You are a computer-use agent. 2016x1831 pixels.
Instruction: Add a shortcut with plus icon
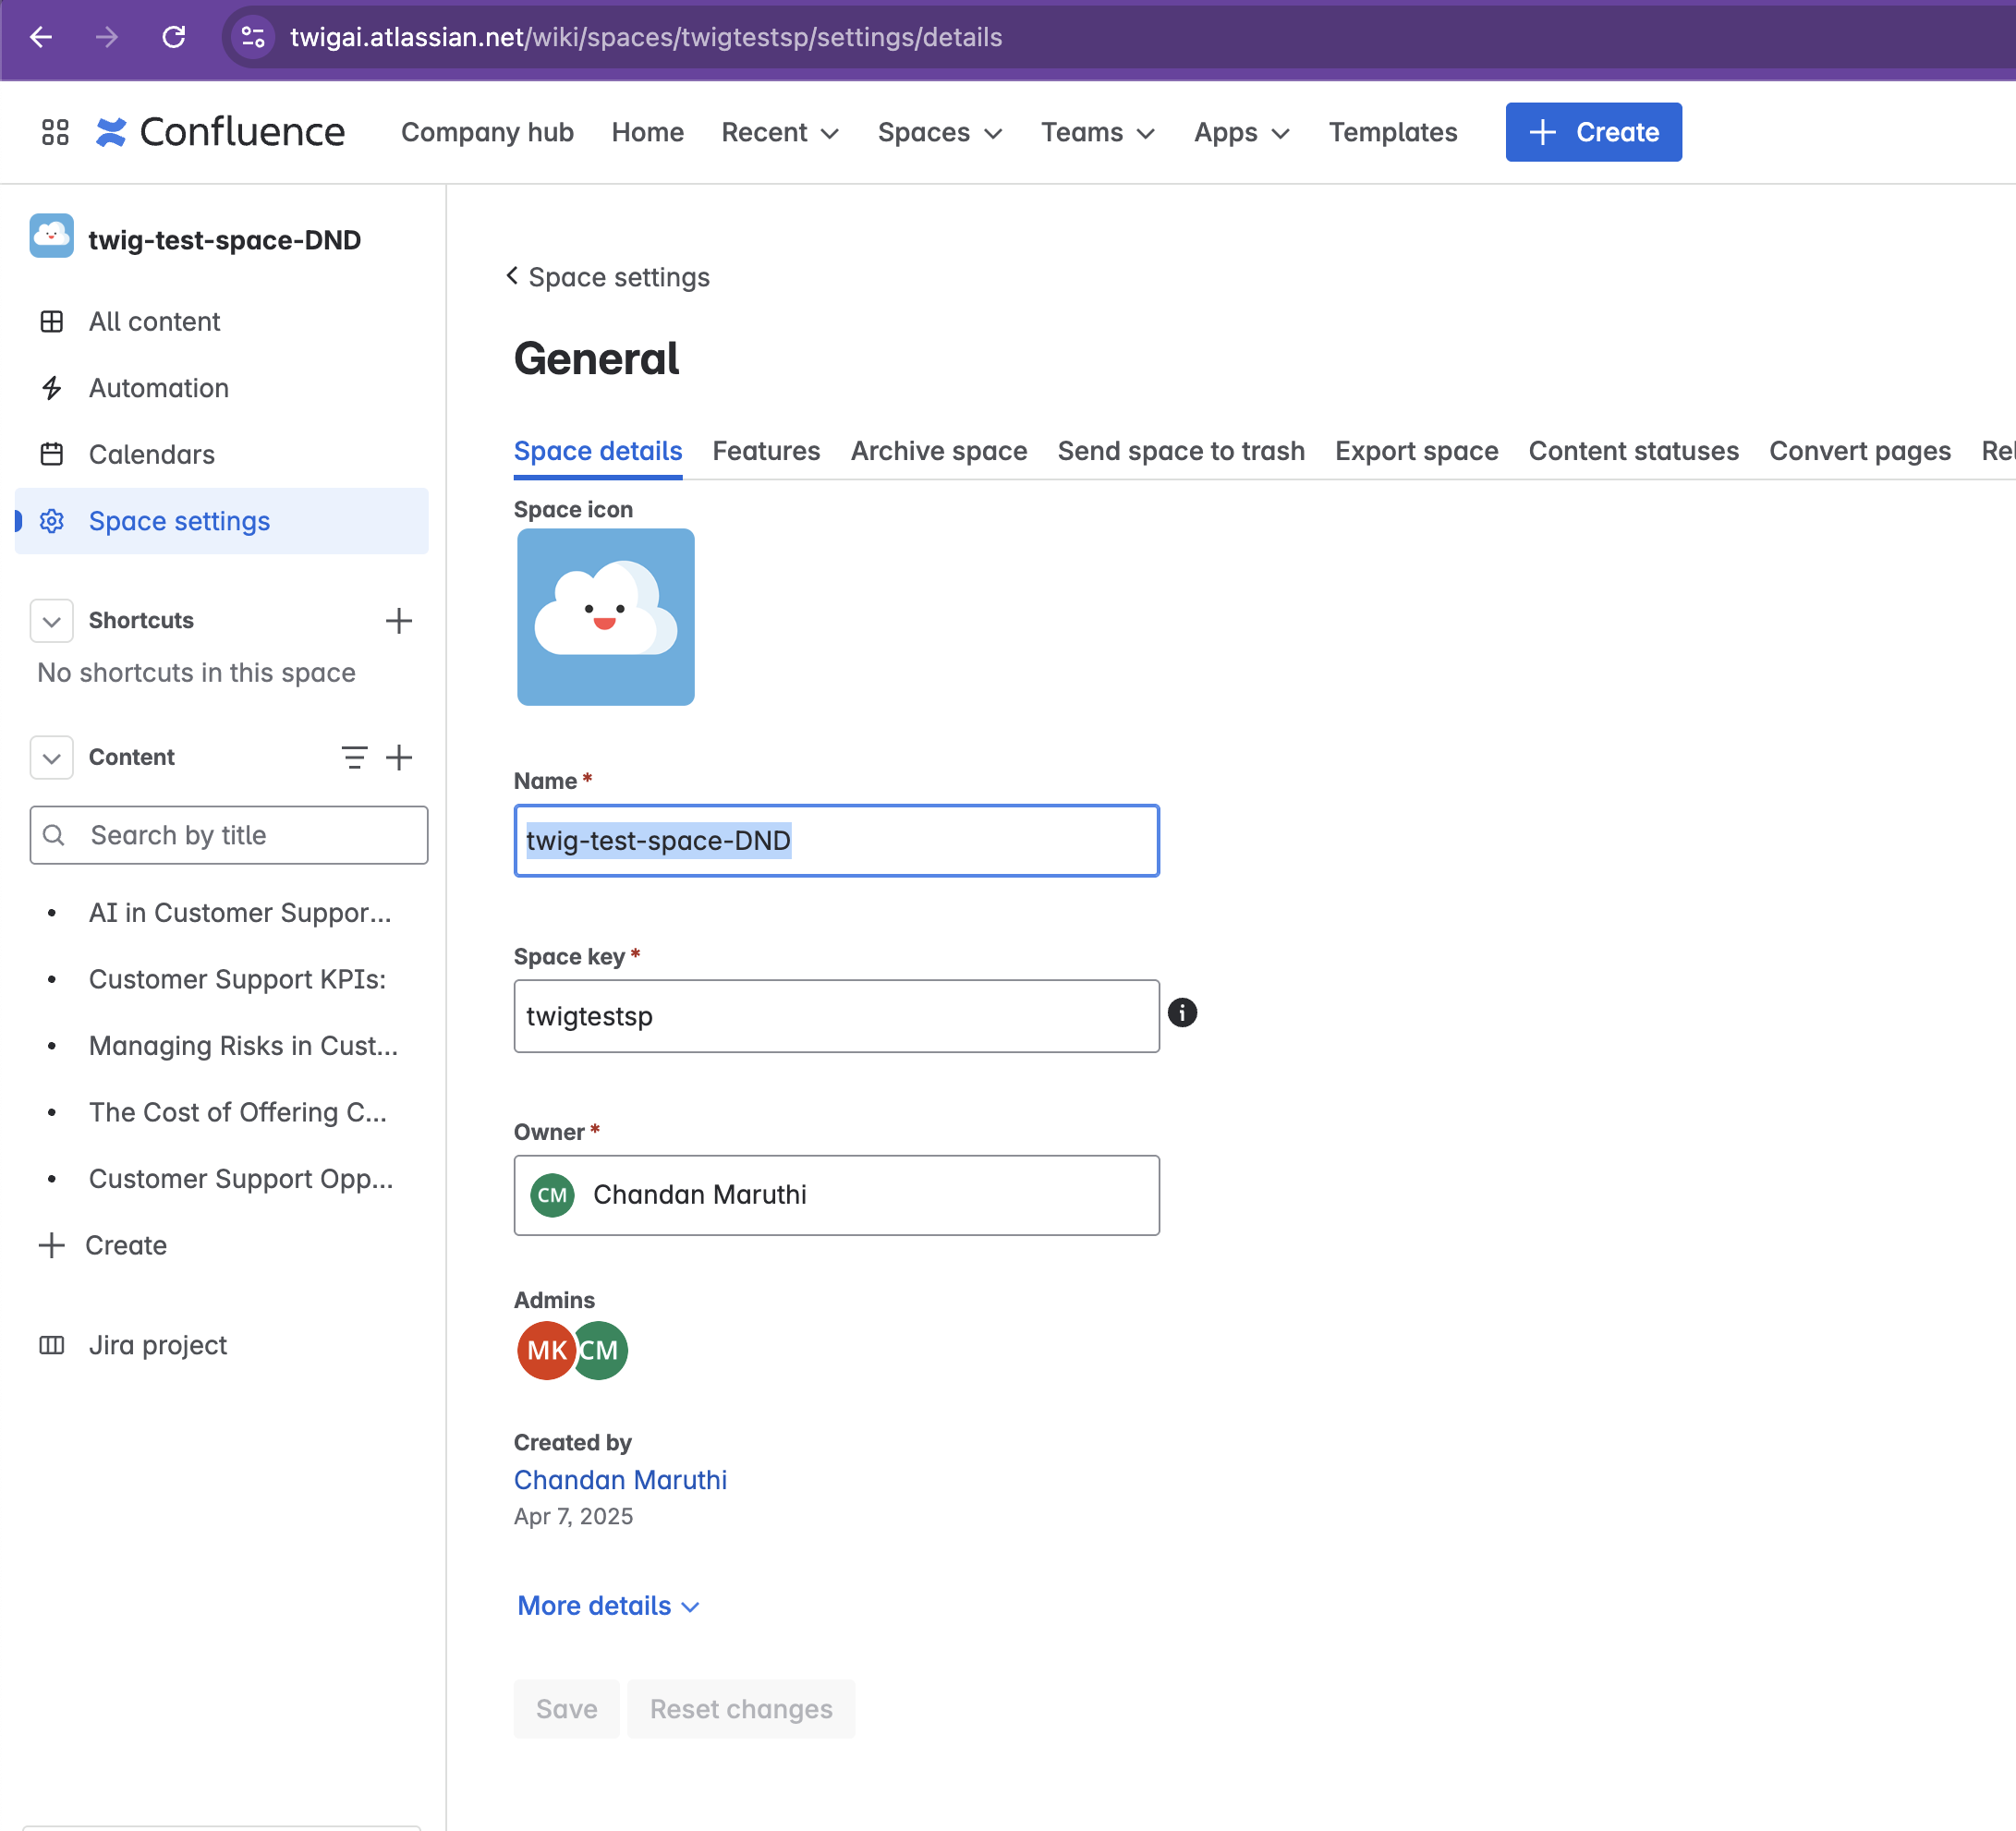(398, 621)
